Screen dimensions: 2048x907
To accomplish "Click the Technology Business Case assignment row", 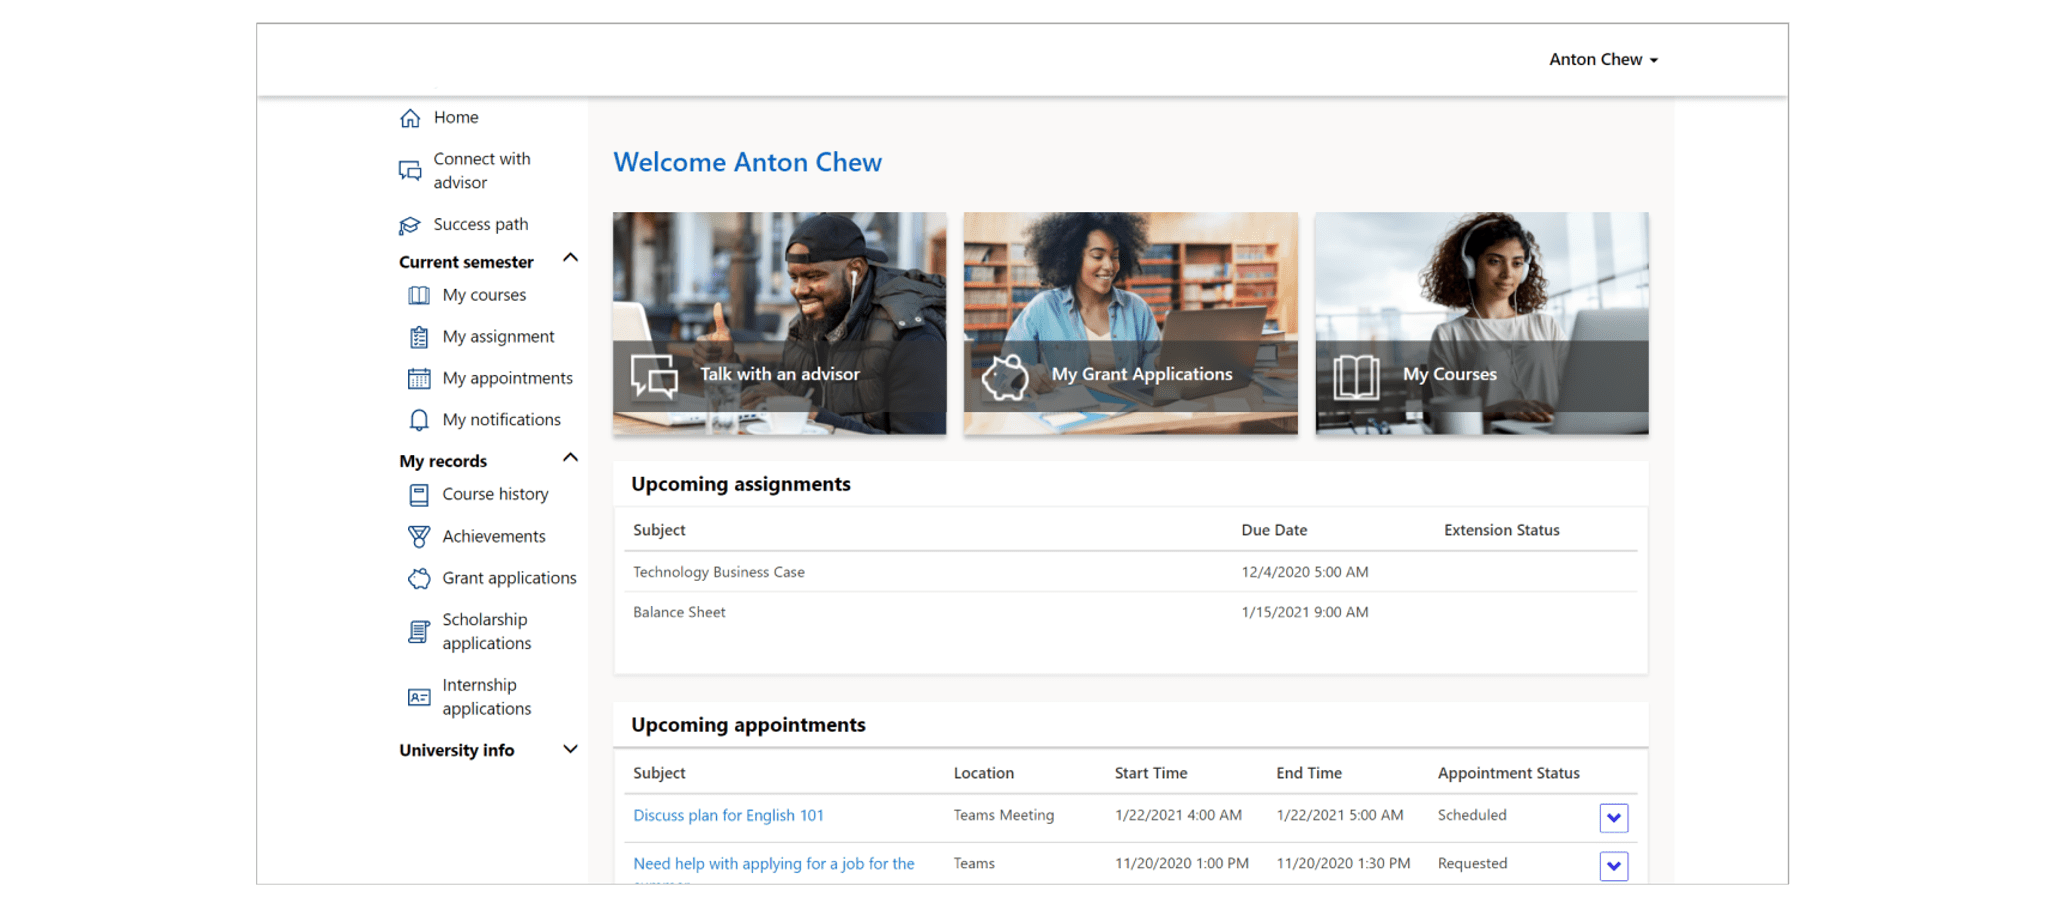I will pyautogui.click(x=1130, y=572).
